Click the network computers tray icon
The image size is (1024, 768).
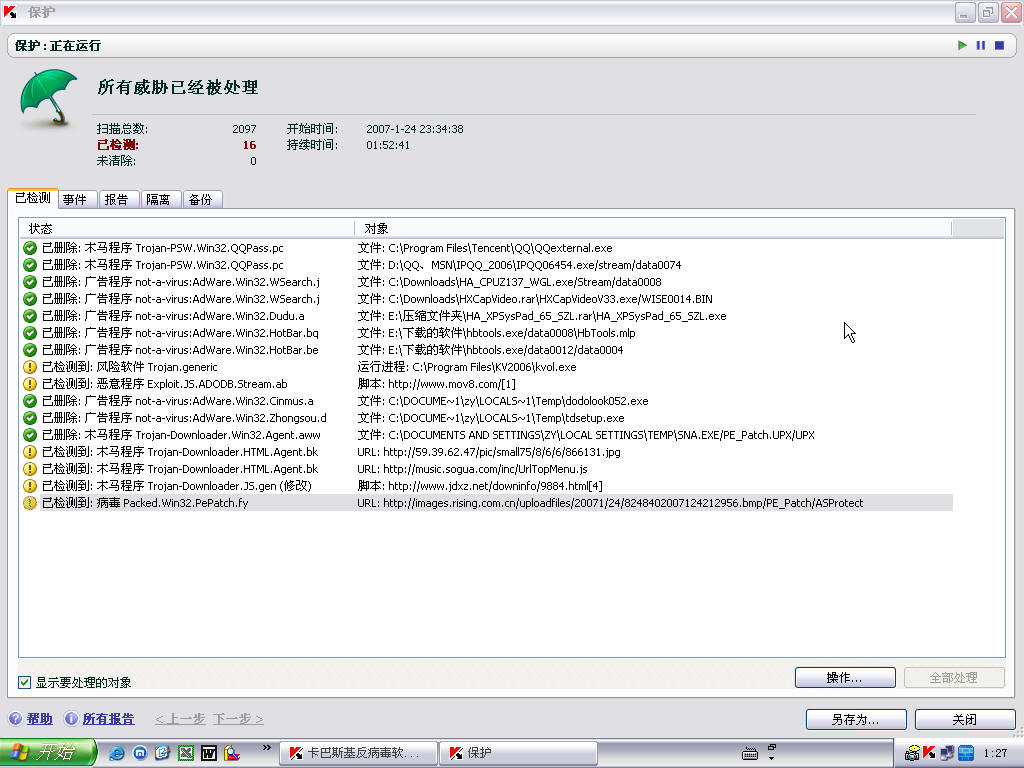[947, 753]
